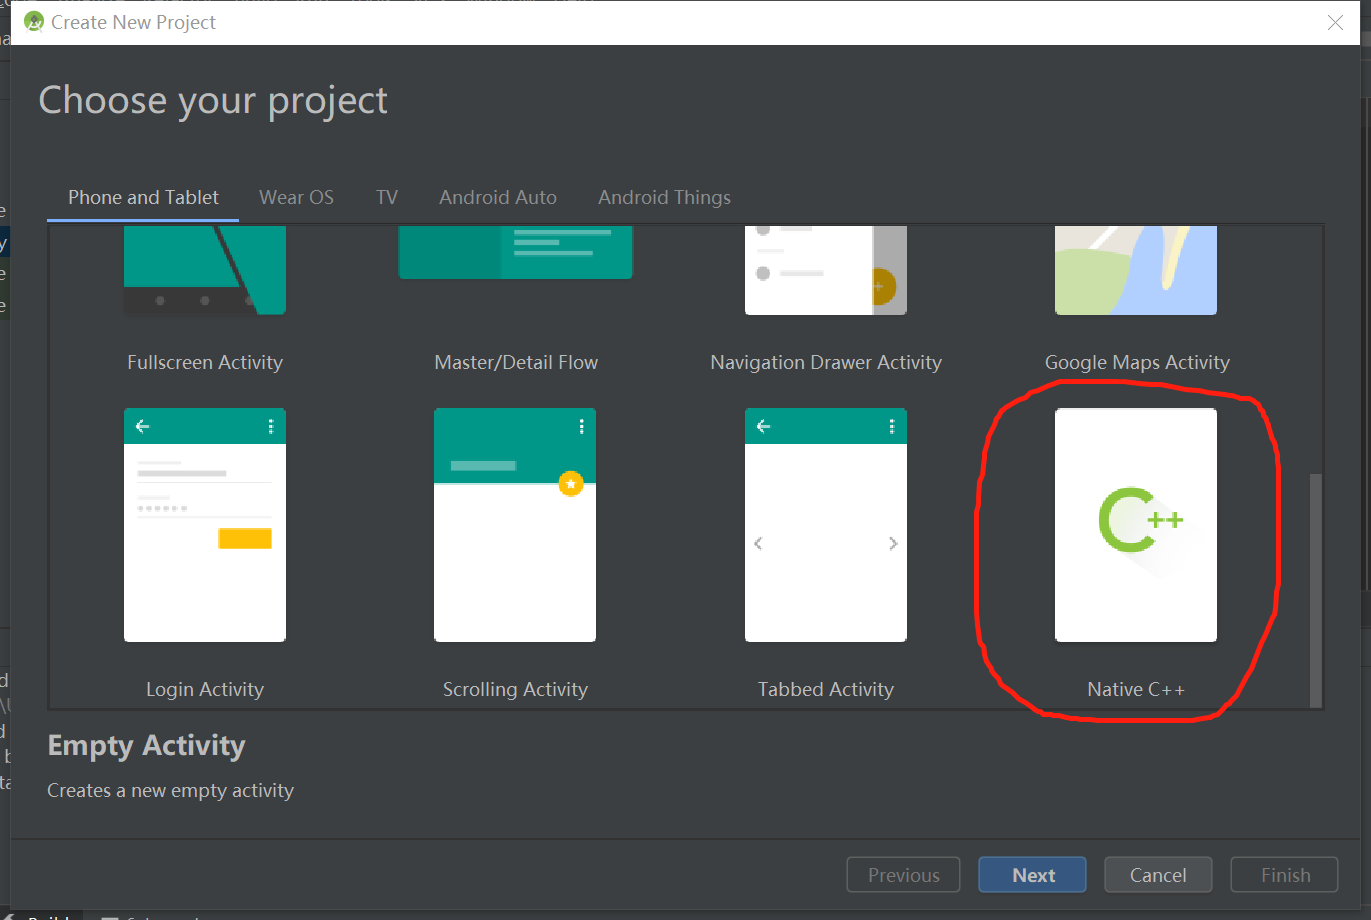This screenshot has height=920, width=1371.
Task: Click the Cancel button
Action: pyautogui.click(x=1158, y=875)
